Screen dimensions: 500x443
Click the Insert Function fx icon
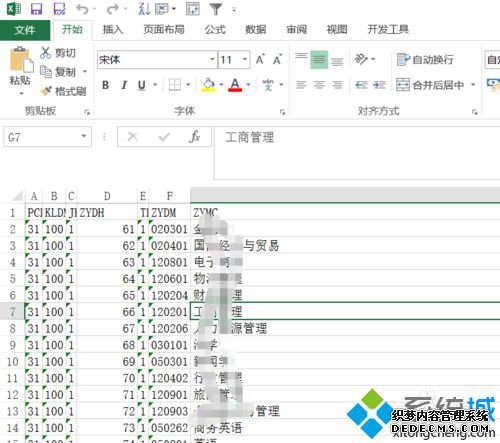(x=194, y=137)
